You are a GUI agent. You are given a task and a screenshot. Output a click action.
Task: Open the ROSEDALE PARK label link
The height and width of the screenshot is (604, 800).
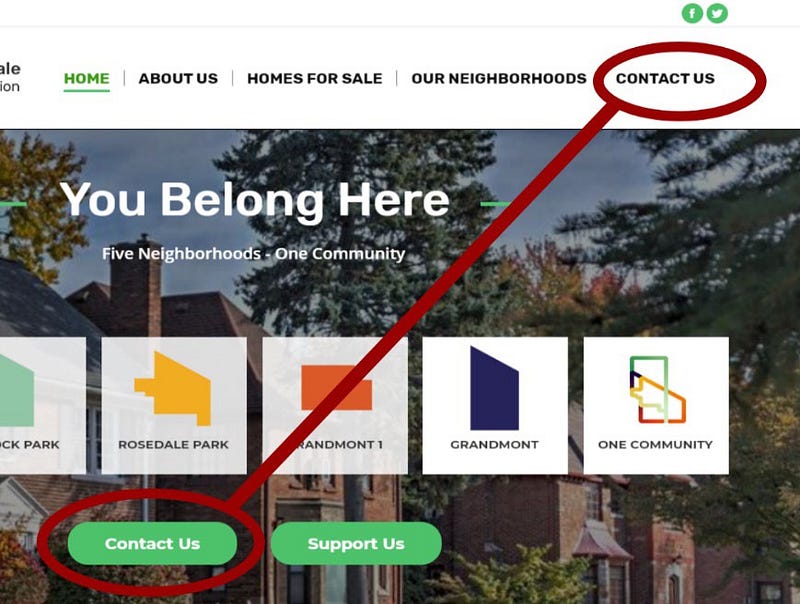[173, 444]
